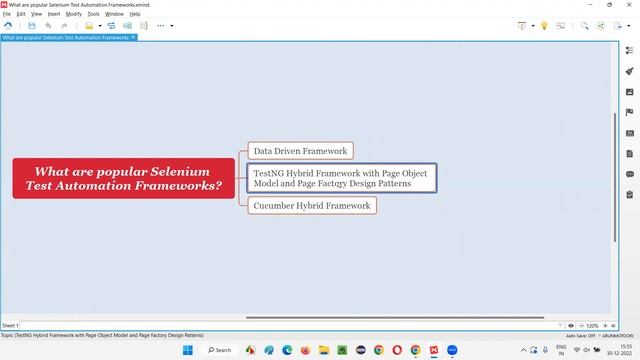Open the Help menu
This screenshot has height=360, width=640.
135,14
